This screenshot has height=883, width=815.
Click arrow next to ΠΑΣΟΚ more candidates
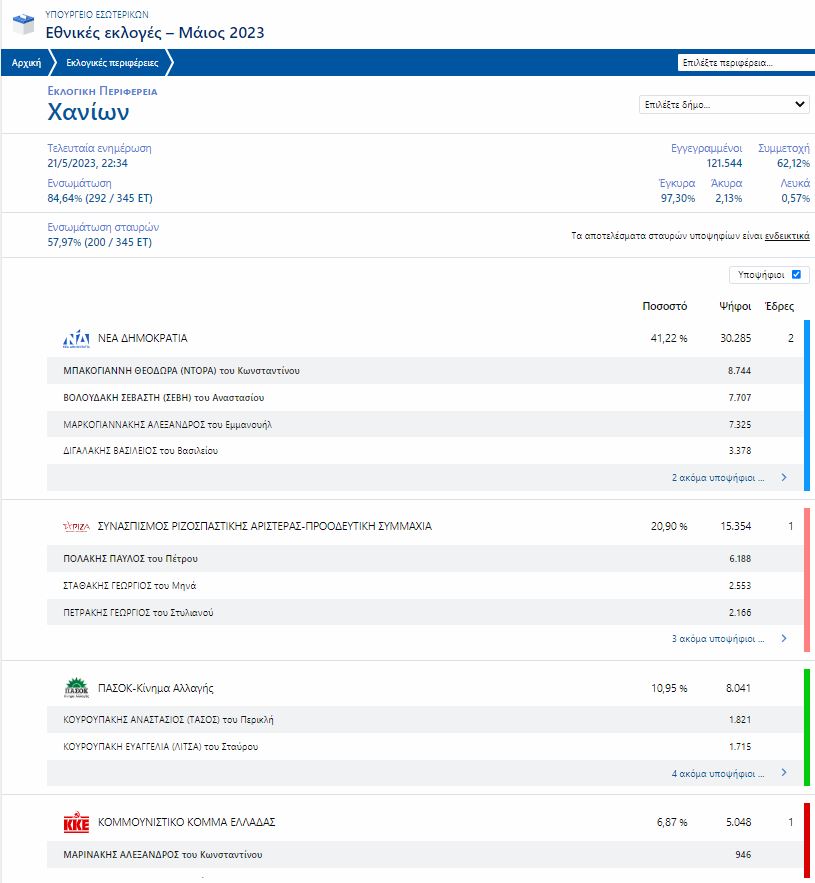[x=784, y=773]
